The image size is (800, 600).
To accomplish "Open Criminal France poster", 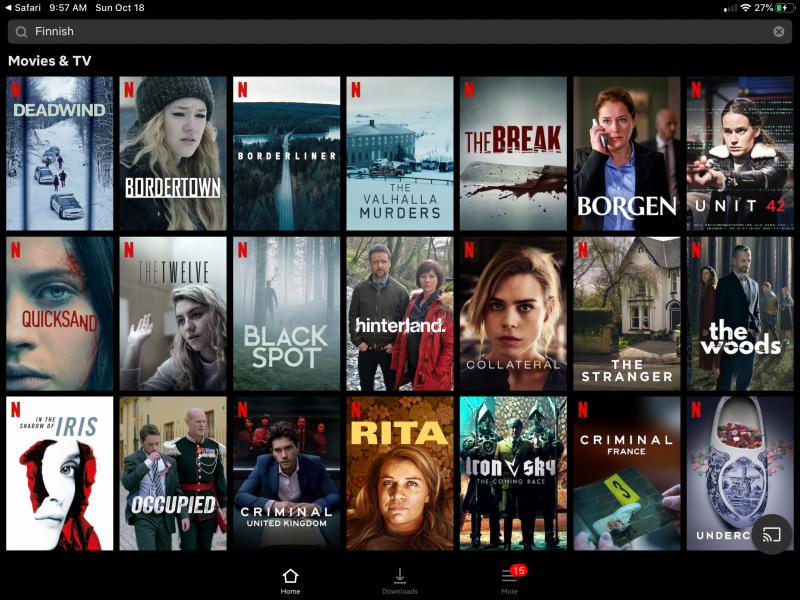I will (x=627, y=473).
